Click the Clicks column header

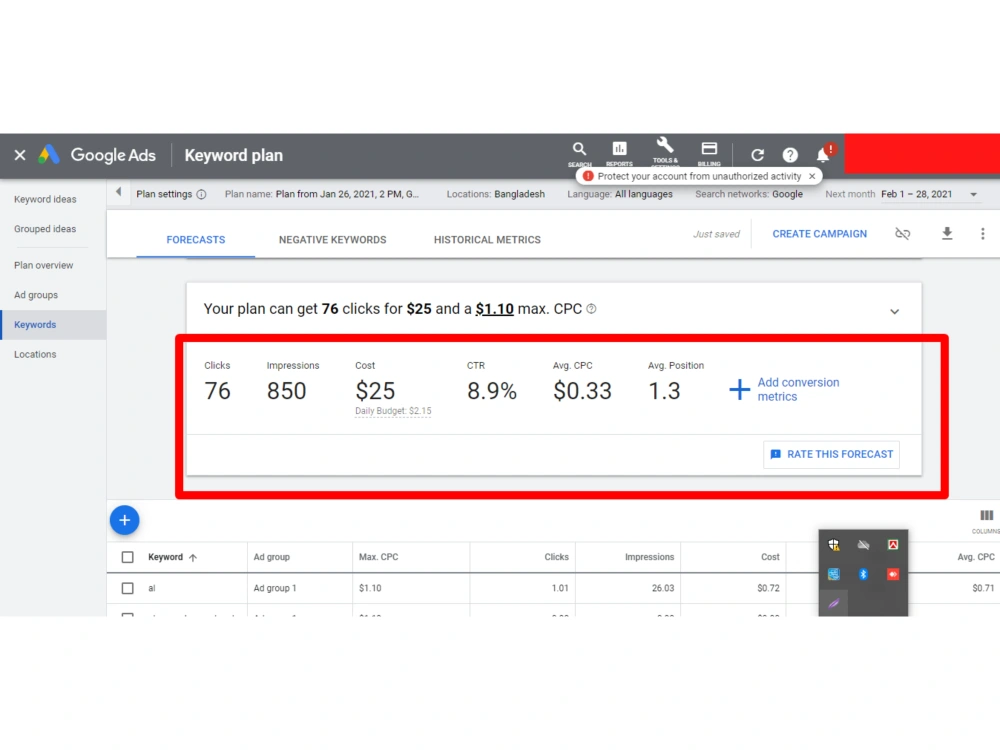[x=556, y=557]
